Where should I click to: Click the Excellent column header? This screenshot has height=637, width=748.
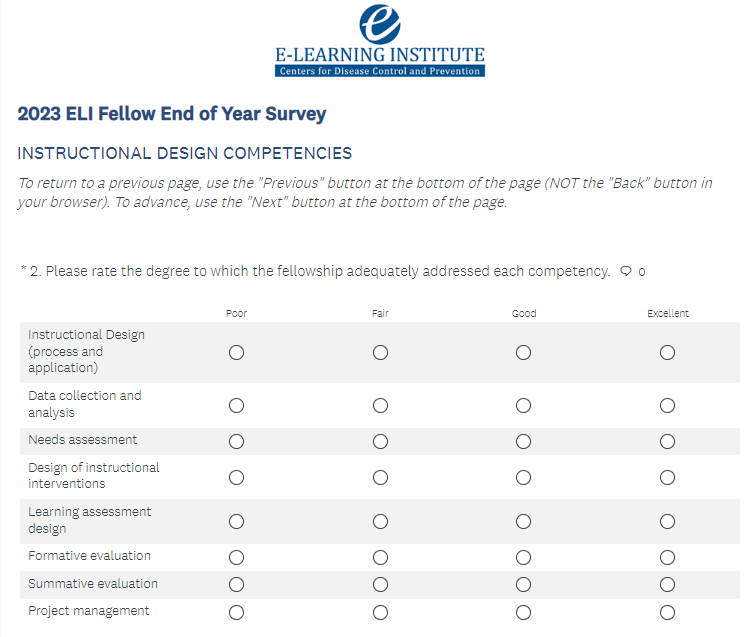[667, 313]
